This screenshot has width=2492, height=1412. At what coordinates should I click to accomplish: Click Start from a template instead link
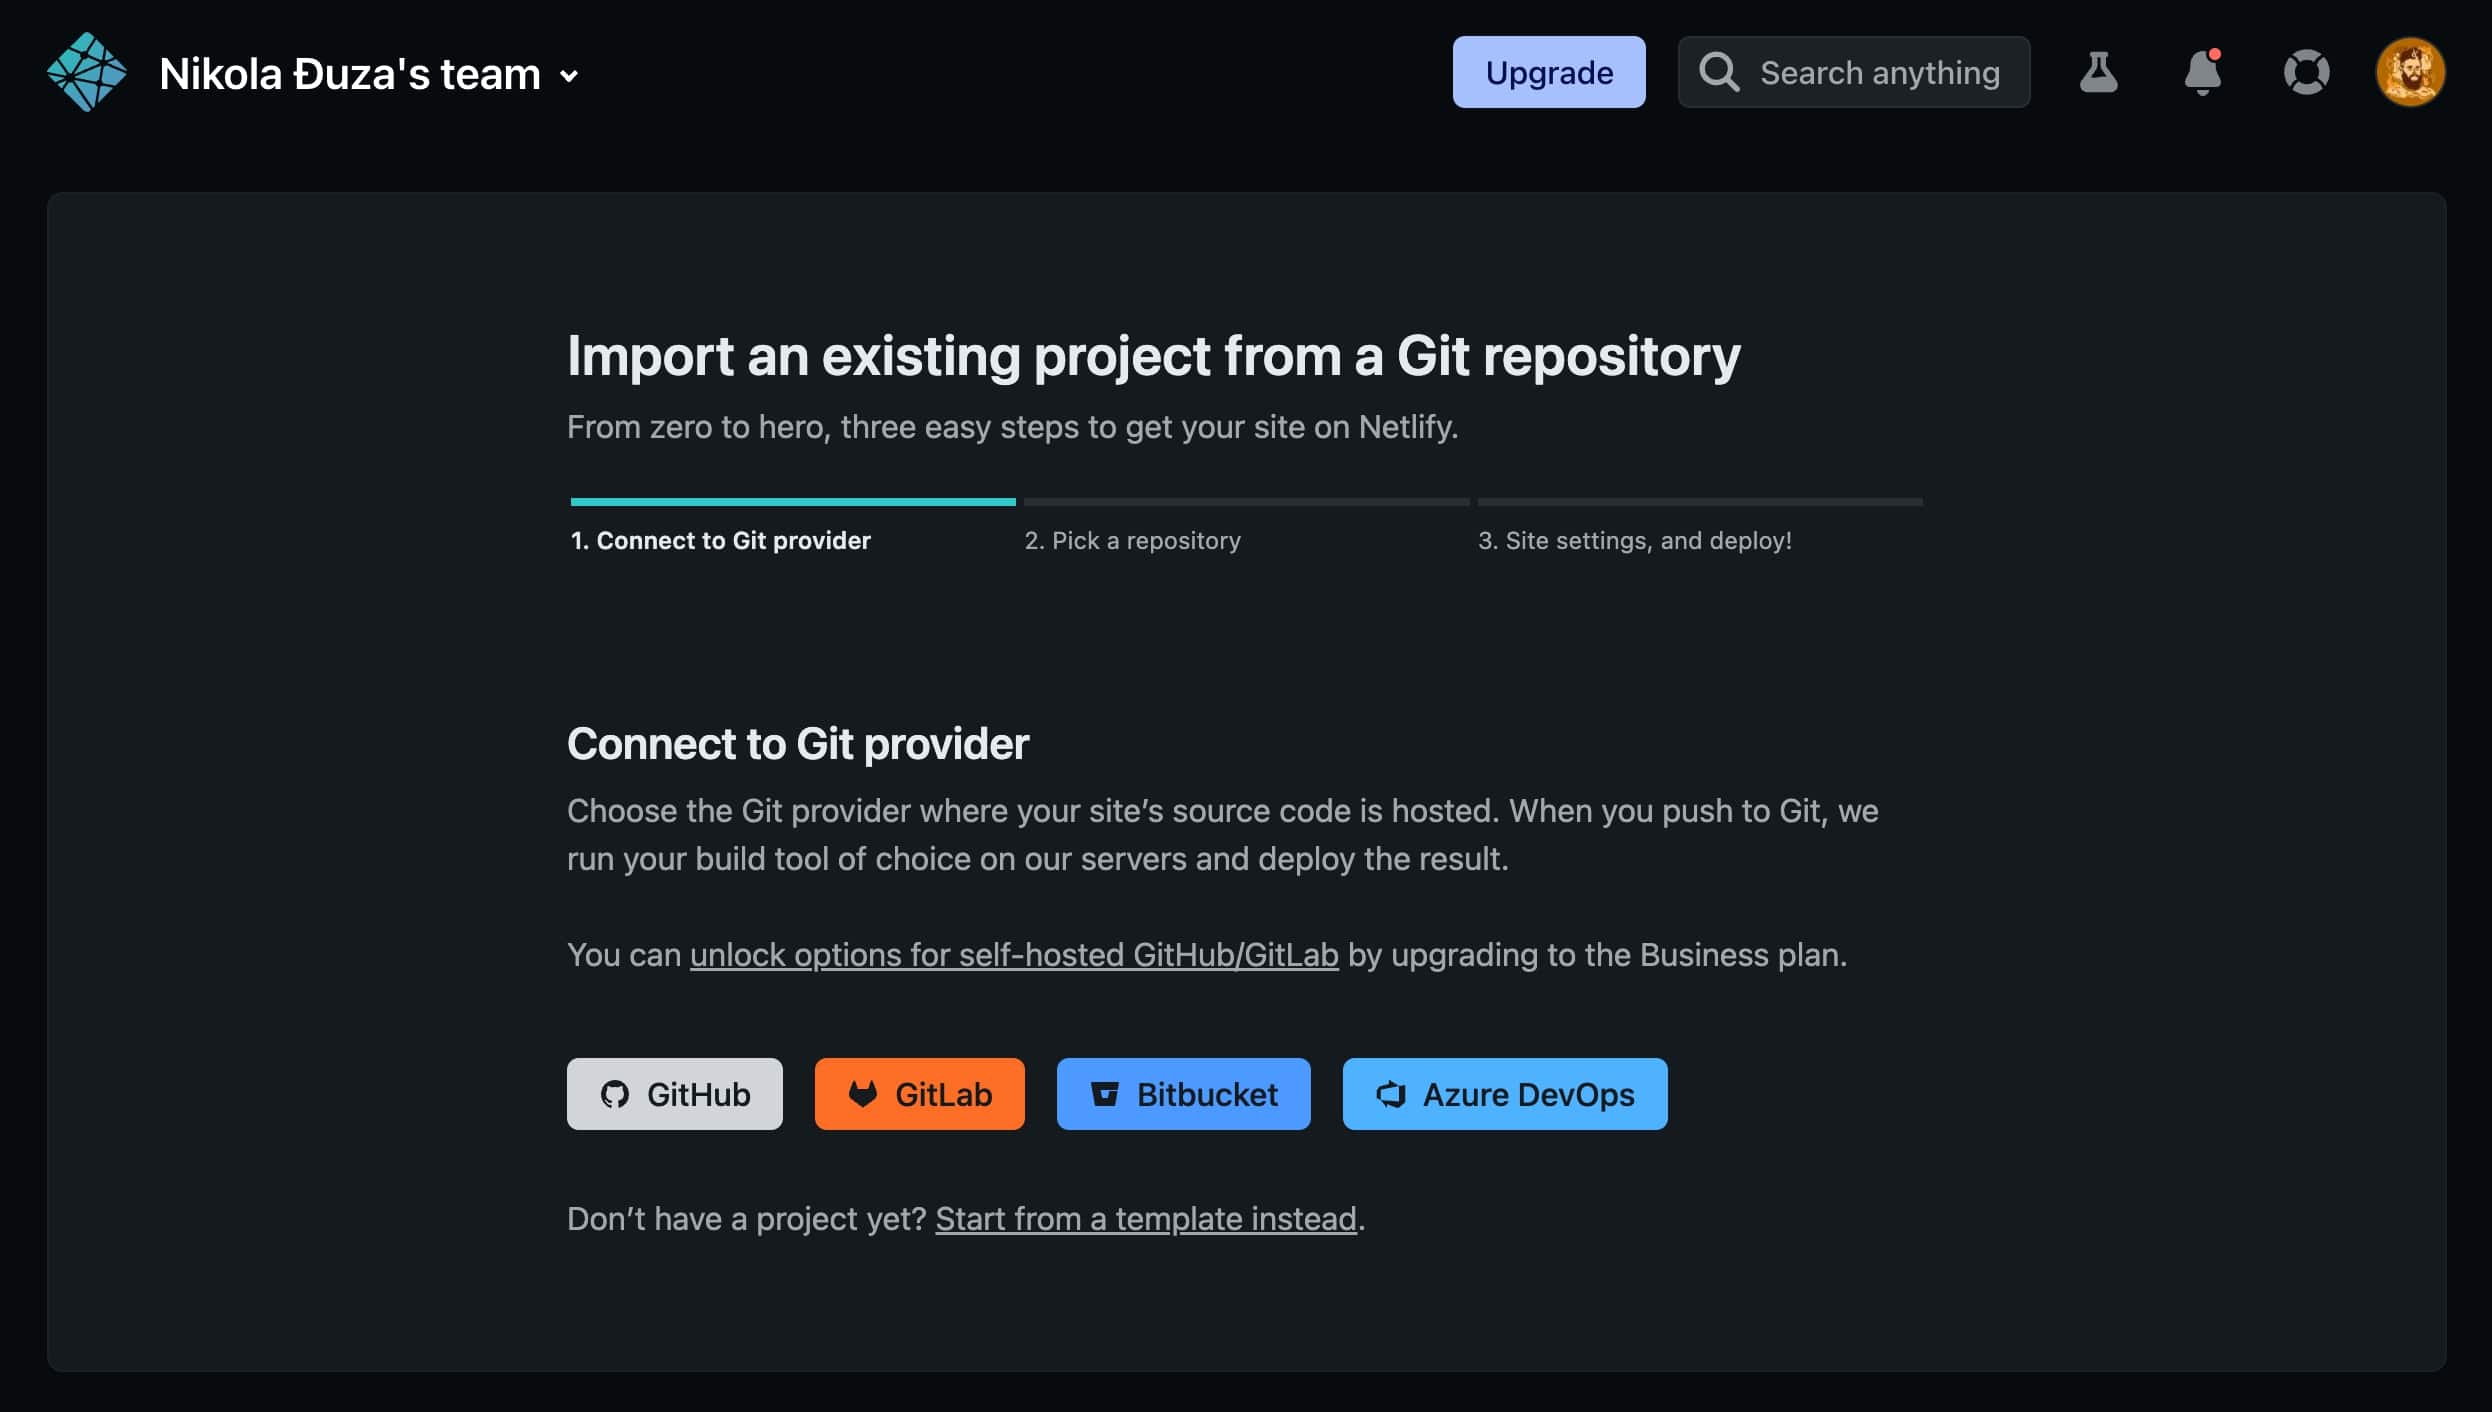point(1145,1219)
